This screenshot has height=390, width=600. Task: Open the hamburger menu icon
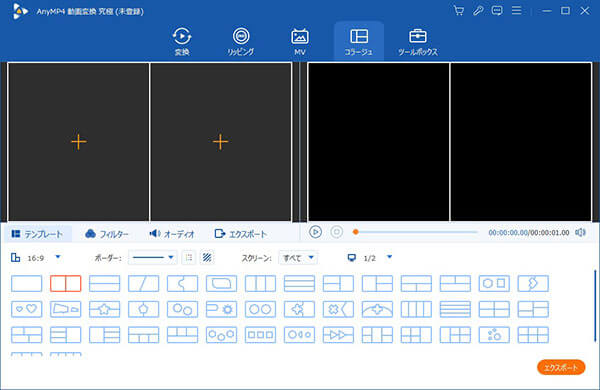point(517,11)
